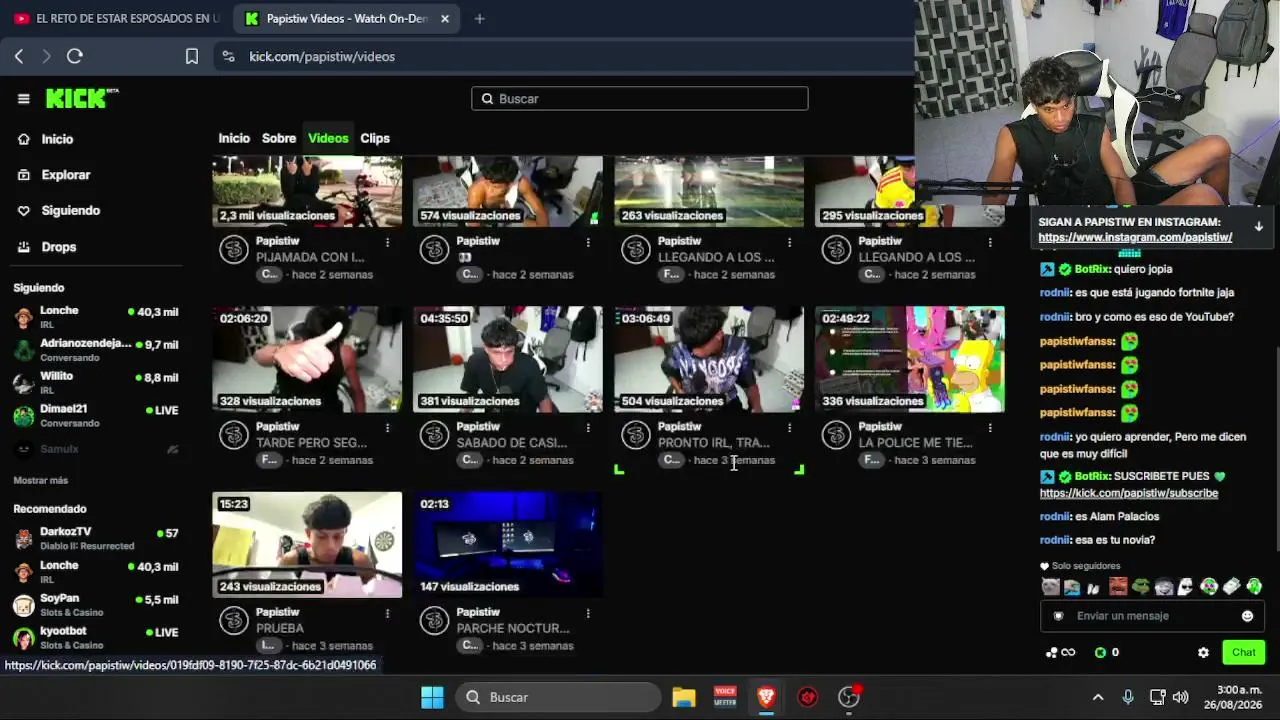Close the Papistiw Videos tab
Viewport: 1280px width, 720px height.
(445, 18)
